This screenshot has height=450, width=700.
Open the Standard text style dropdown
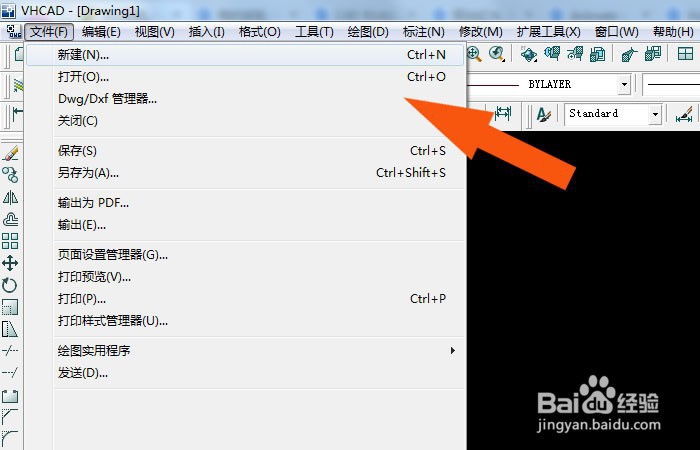(655, 114)
